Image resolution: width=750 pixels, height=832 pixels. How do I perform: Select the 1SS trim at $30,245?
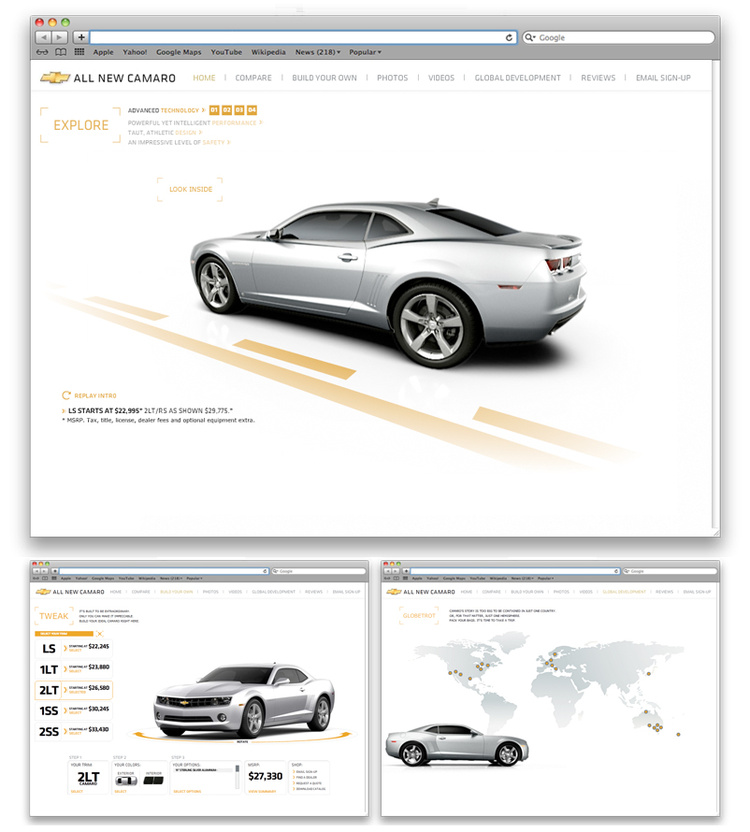coord(74,710)
